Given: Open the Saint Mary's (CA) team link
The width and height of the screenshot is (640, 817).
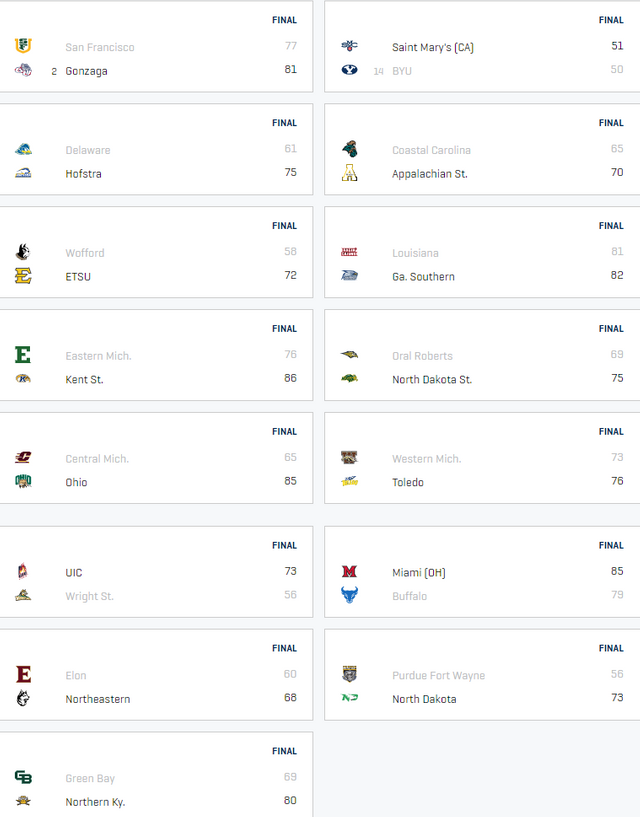Looking at the screenshot, I should coord(433,47).
